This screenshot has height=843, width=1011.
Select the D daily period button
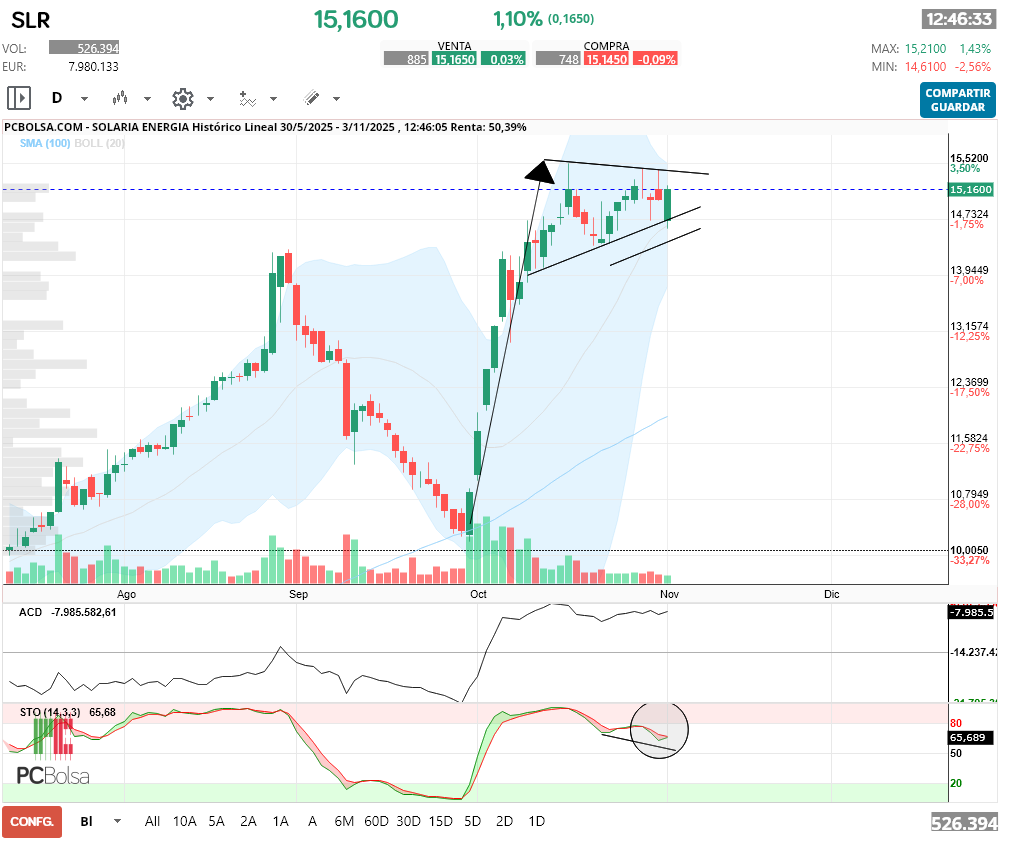point(57,98)
